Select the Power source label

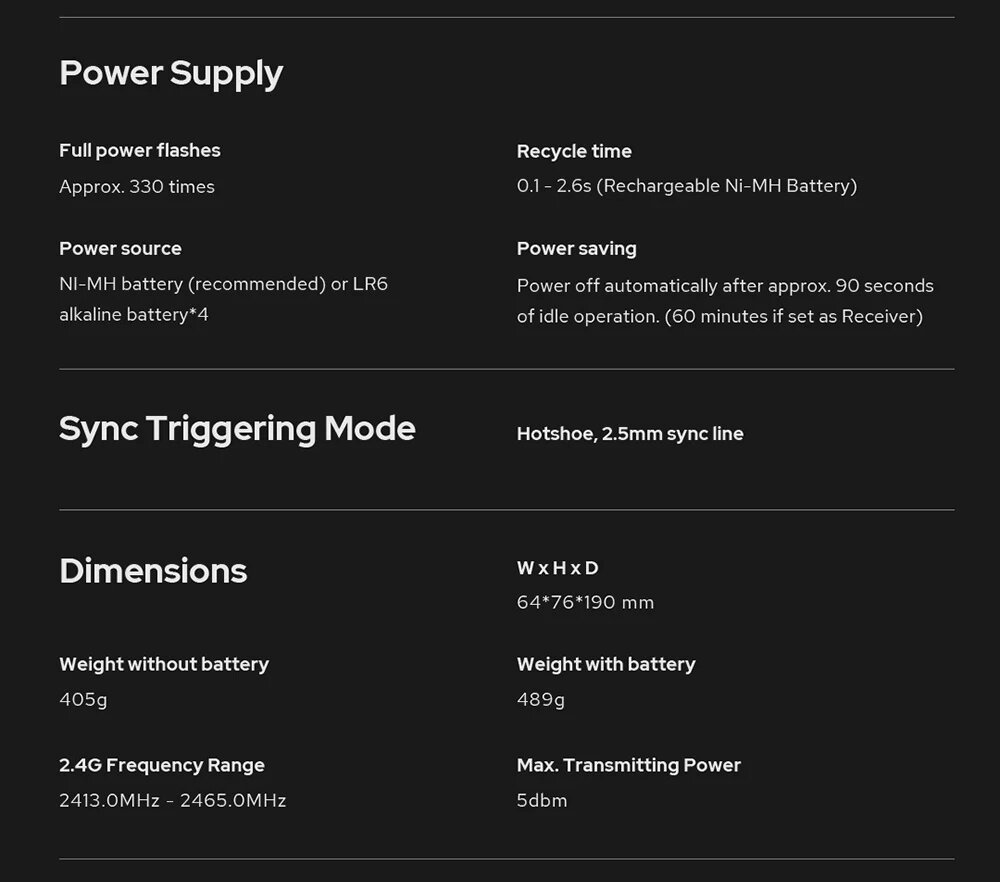tap(121, 249)
